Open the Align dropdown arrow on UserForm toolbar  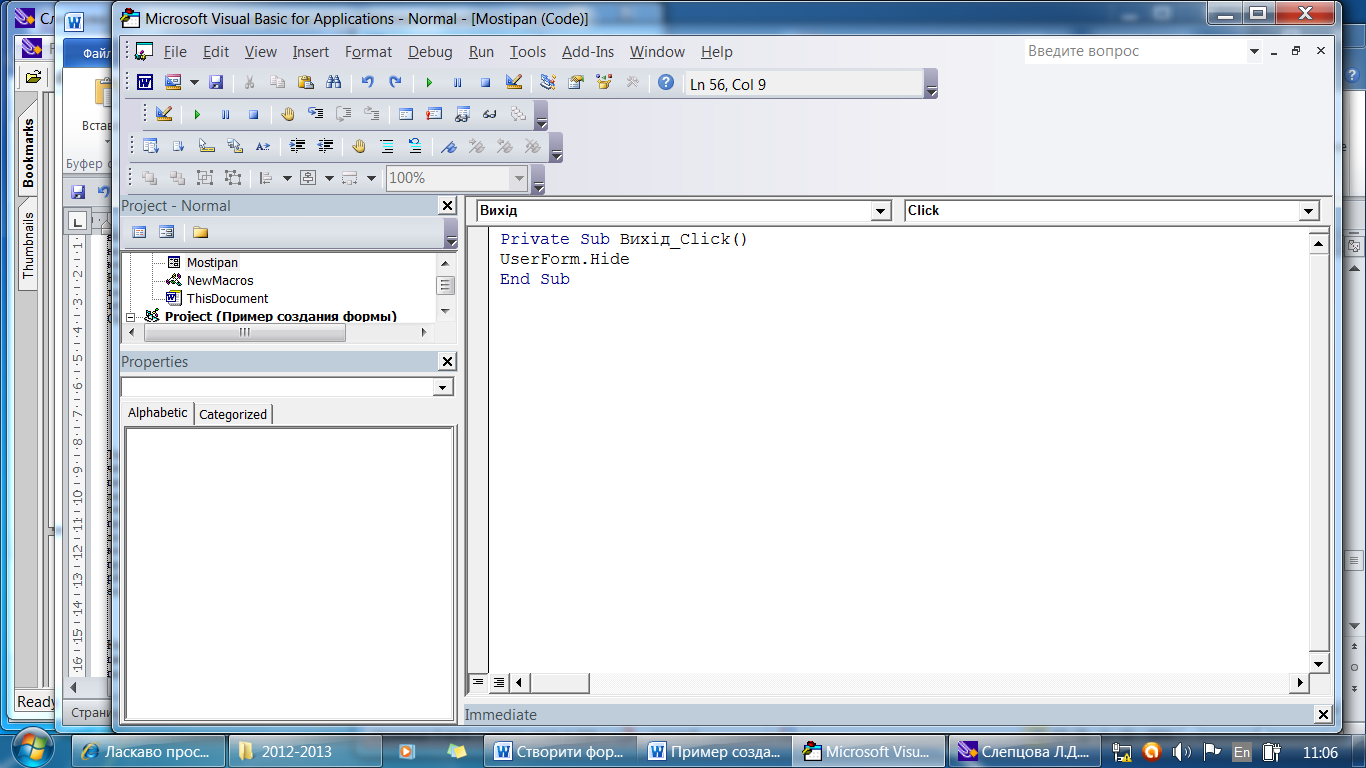point(287,178)
